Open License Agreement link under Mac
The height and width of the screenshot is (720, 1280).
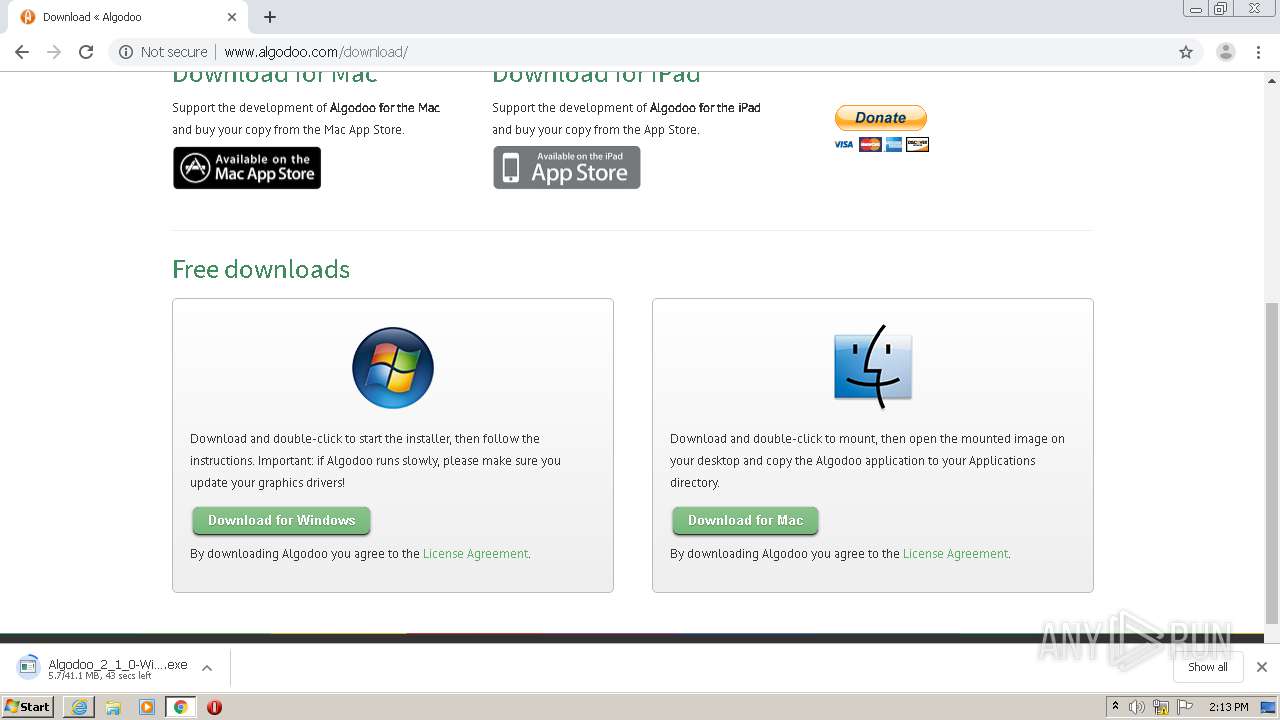click(x=955, y=554)
